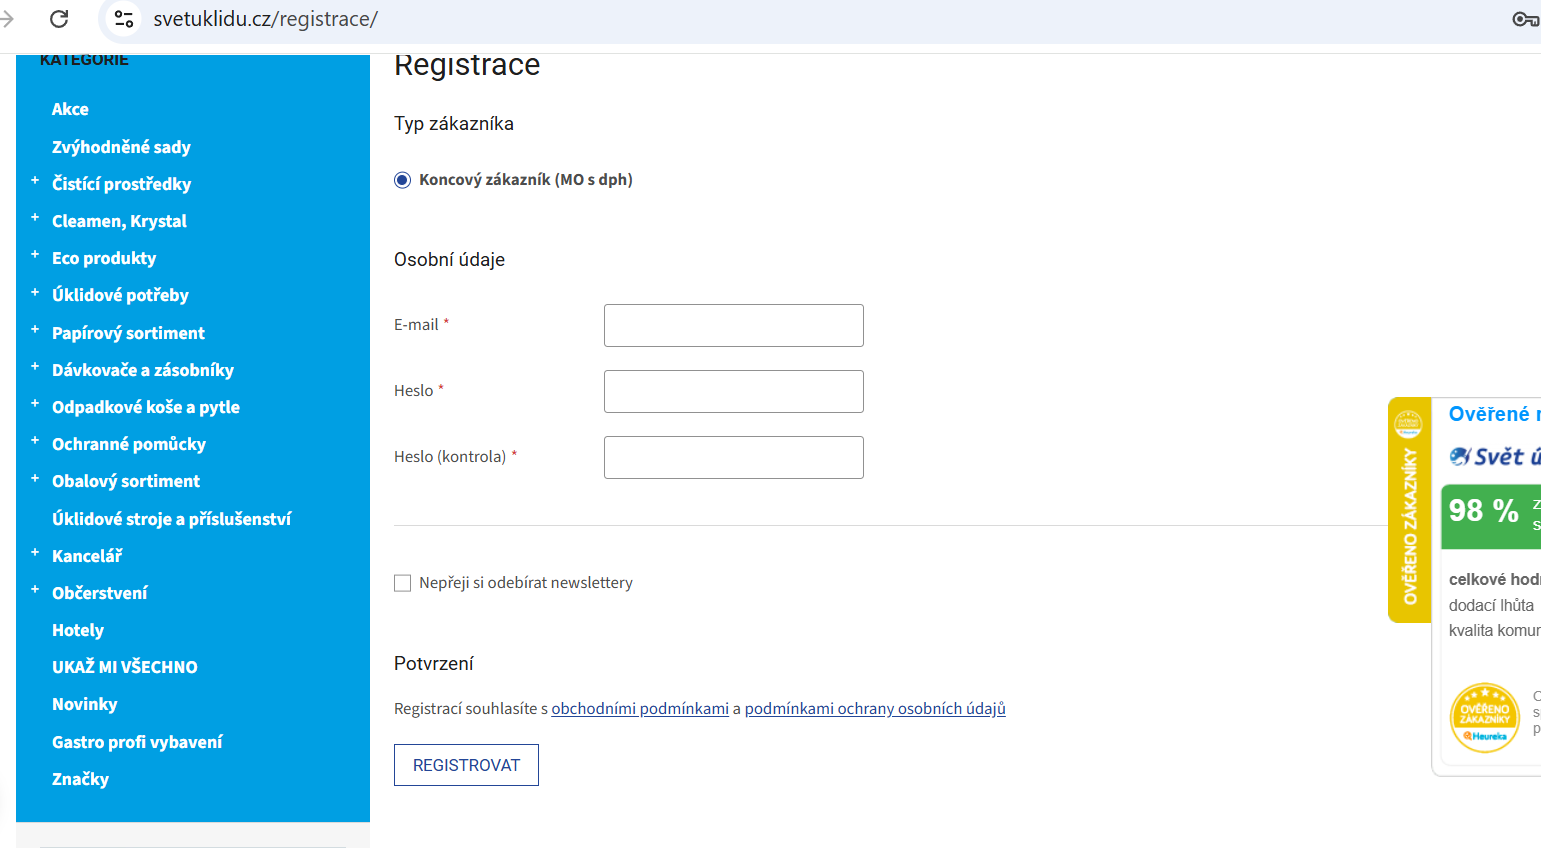Viewport: 1541px width, 848px height.
Task: Select Koncový zákazník radio button
Action: [403, 180]
